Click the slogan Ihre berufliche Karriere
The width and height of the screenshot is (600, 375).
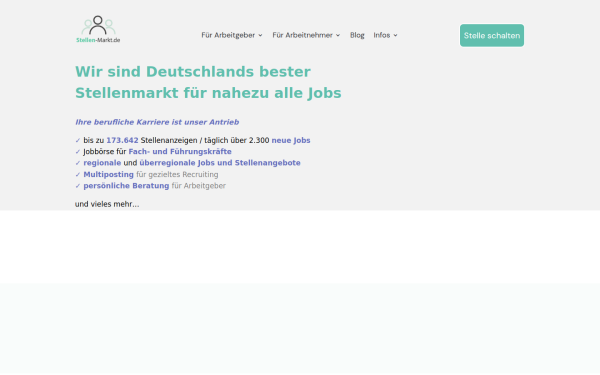pyautogui.click(x=157, y=122)
